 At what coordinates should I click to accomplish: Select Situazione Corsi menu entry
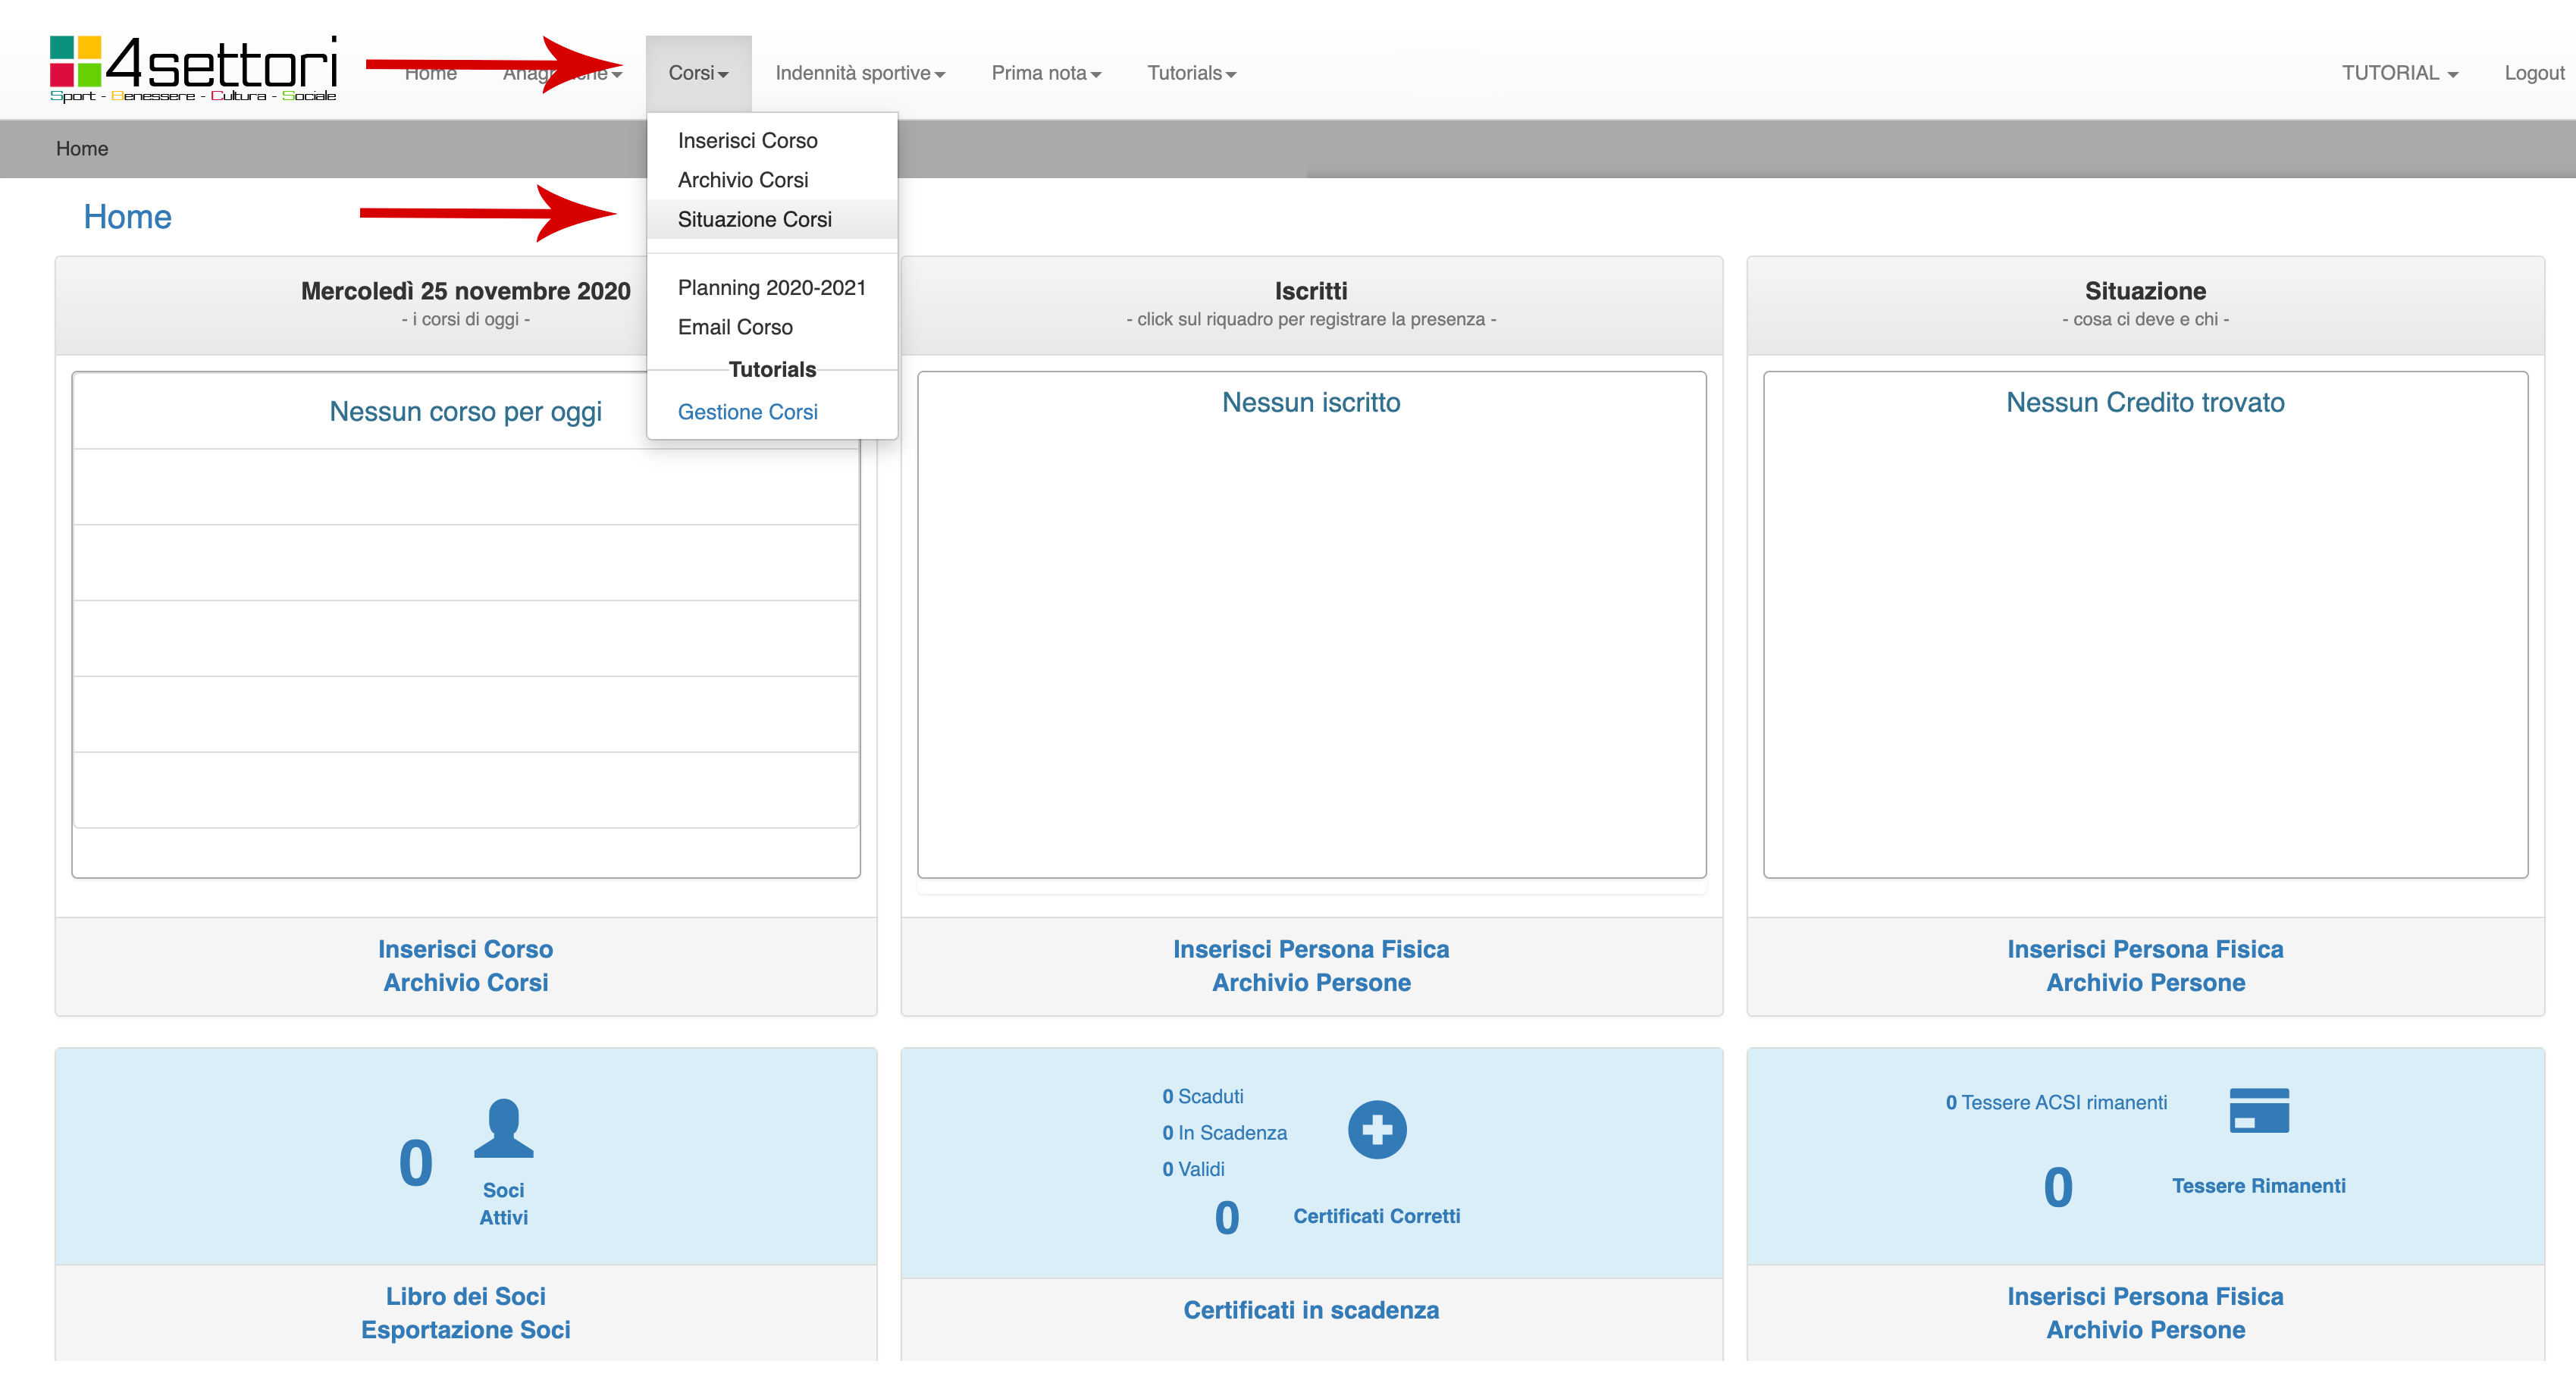tap(754, 219)
